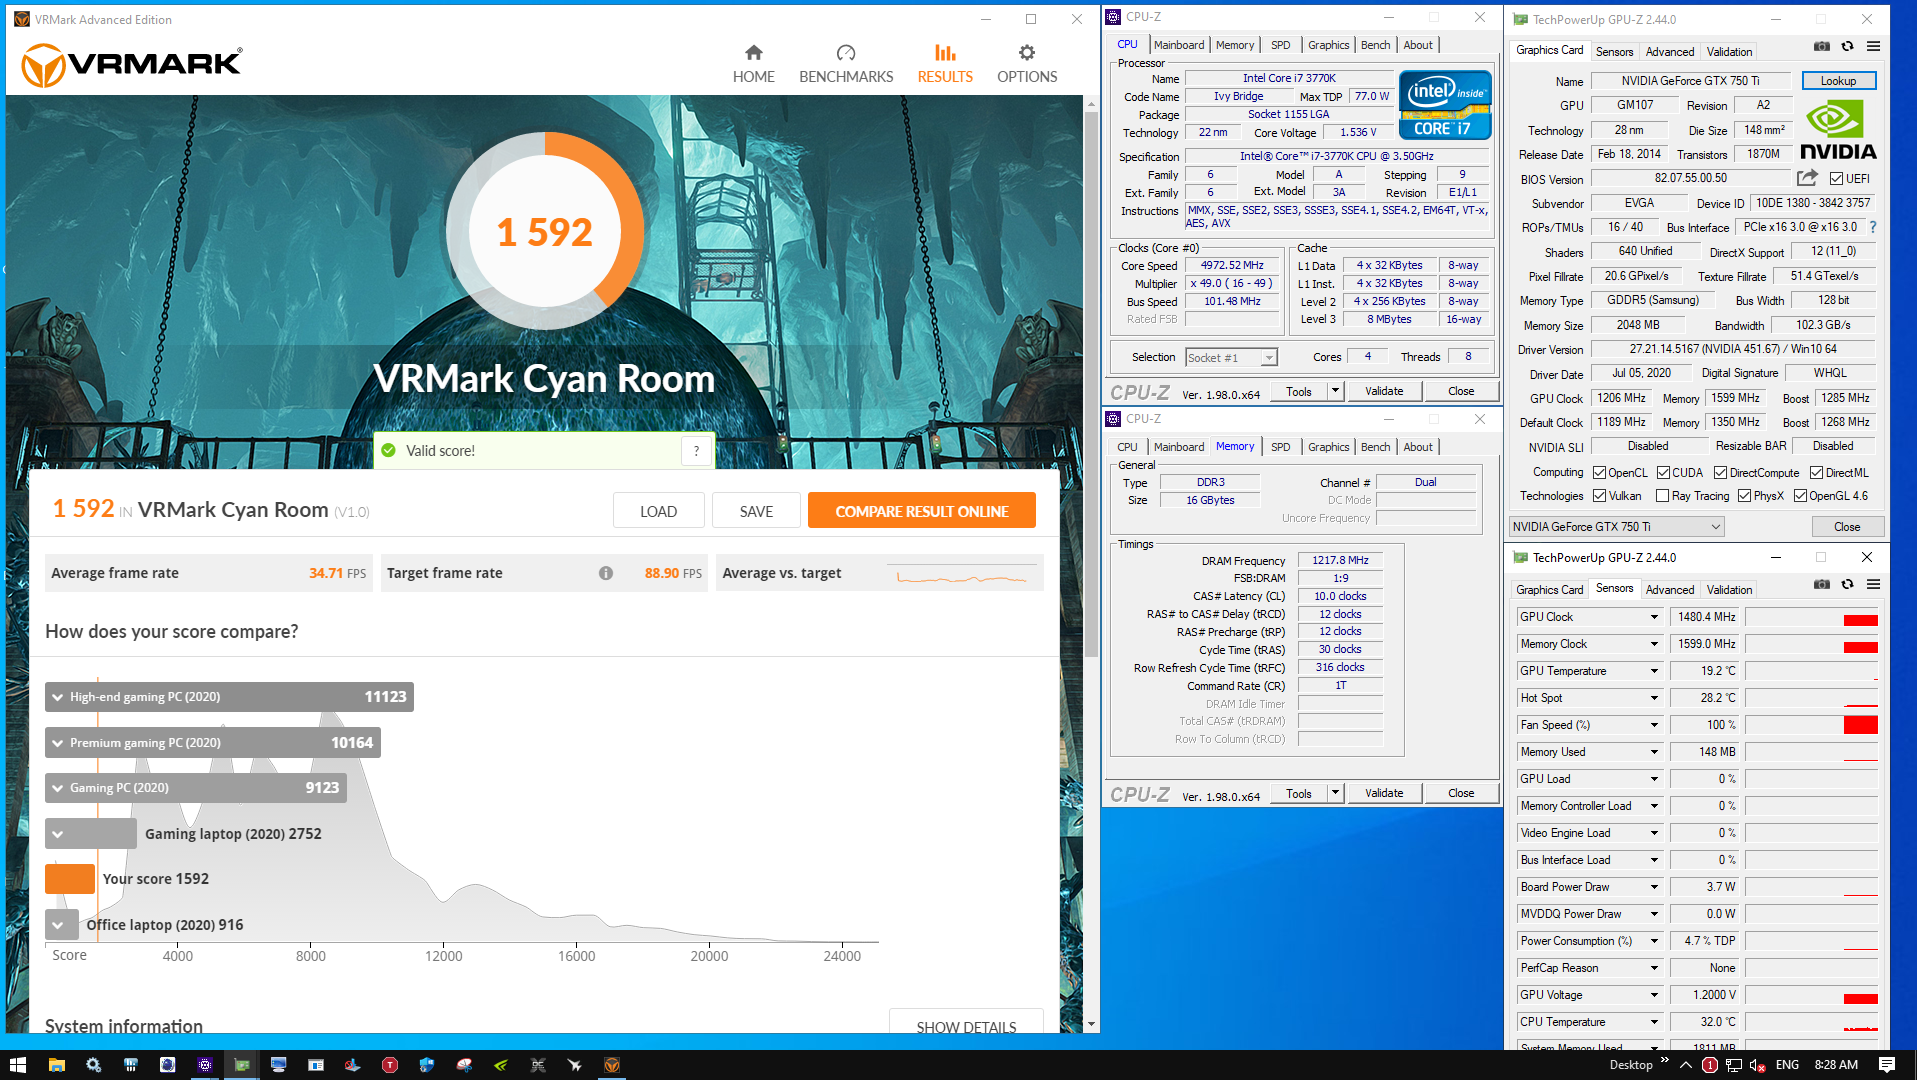
Task: Click the NVIDIA icon in the taskbar
Action: point(500,1065)
